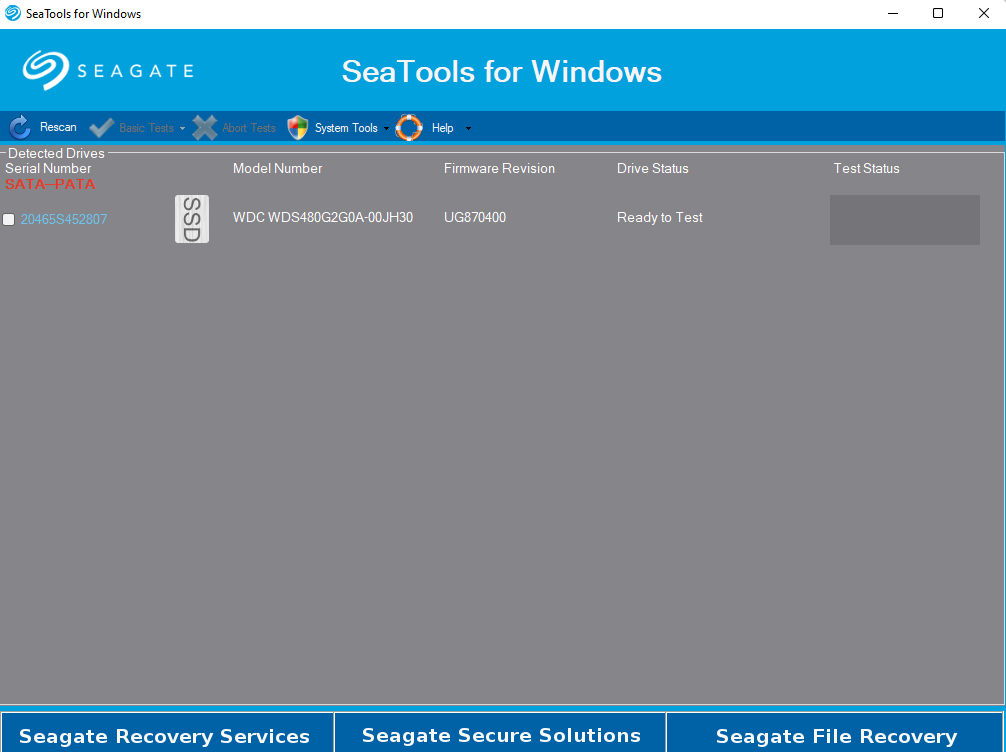The width and height of the screenshot is (1006, 752).
Task: Click the Test Status progress box
Action: pos(905,220)
